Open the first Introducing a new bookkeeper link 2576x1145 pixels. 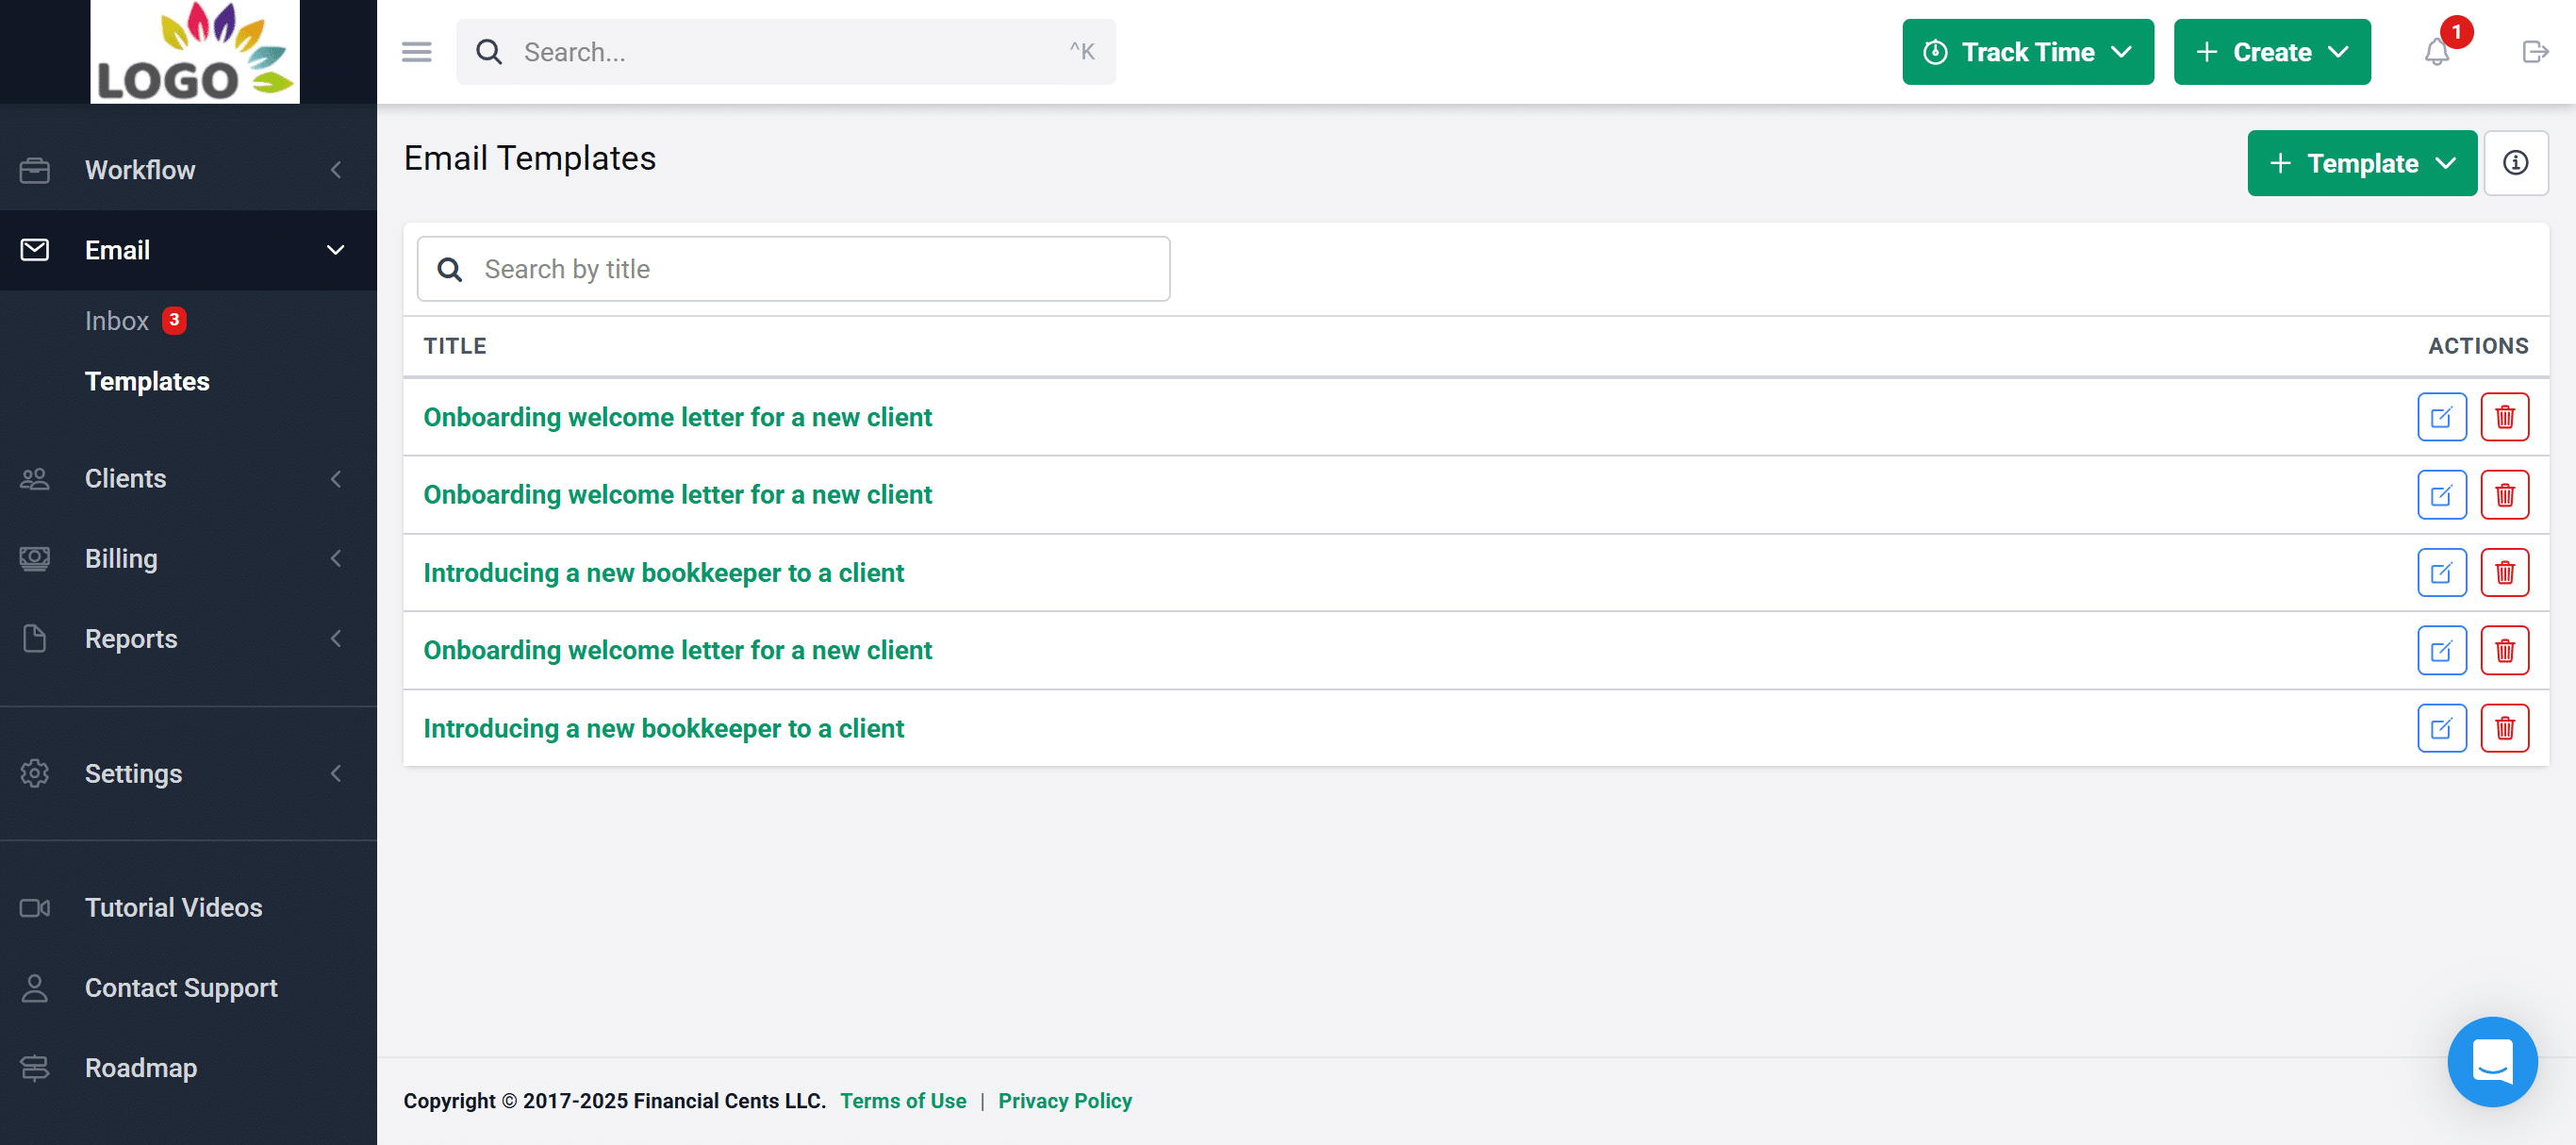click(x=663, y=573)
